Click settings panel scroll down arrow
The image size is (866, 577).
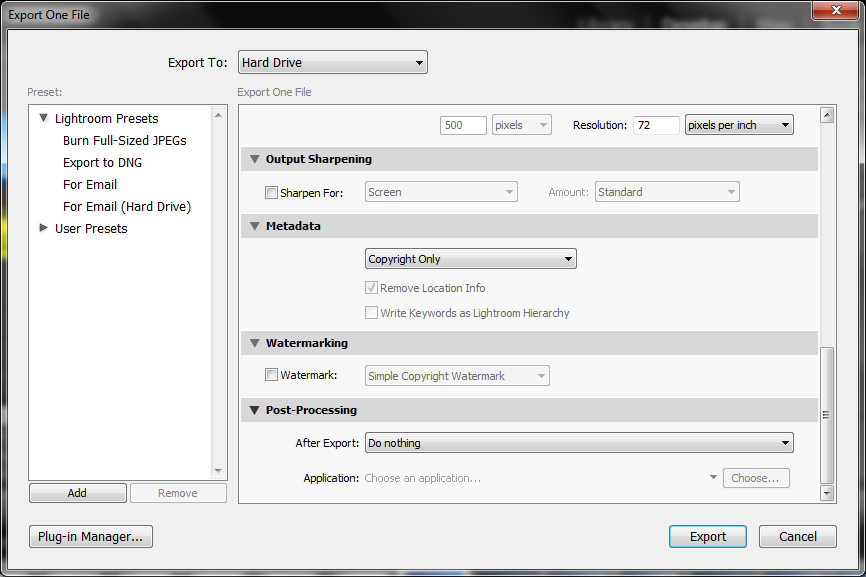pyautogui.click(x=827, y=493)
